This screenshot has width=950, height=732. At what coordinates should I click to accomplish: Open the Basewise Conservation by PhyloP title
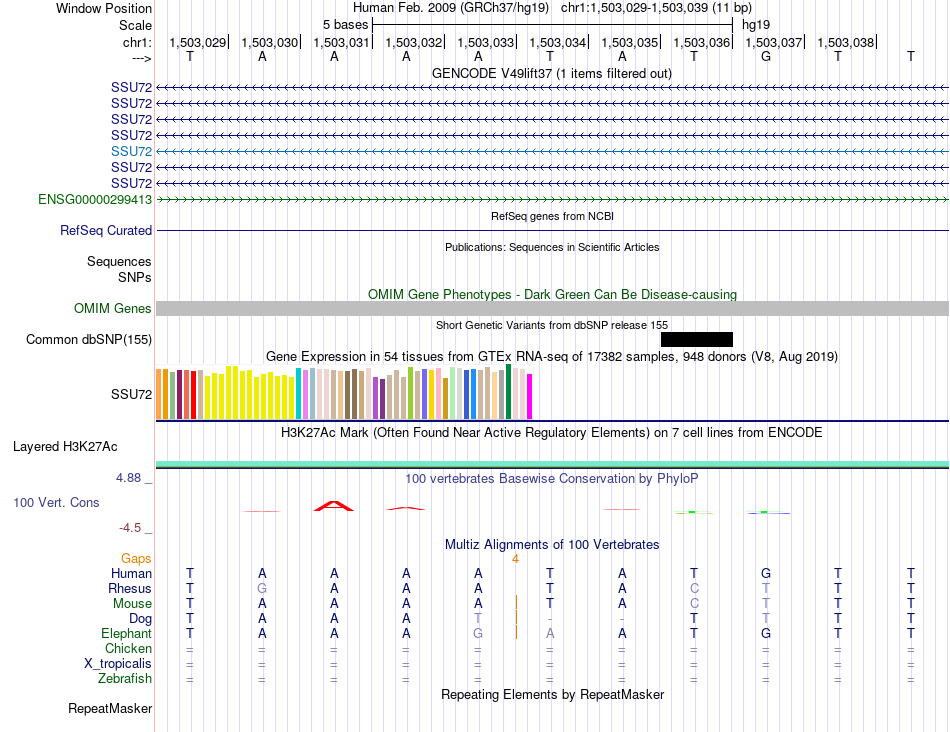point(552,479)
